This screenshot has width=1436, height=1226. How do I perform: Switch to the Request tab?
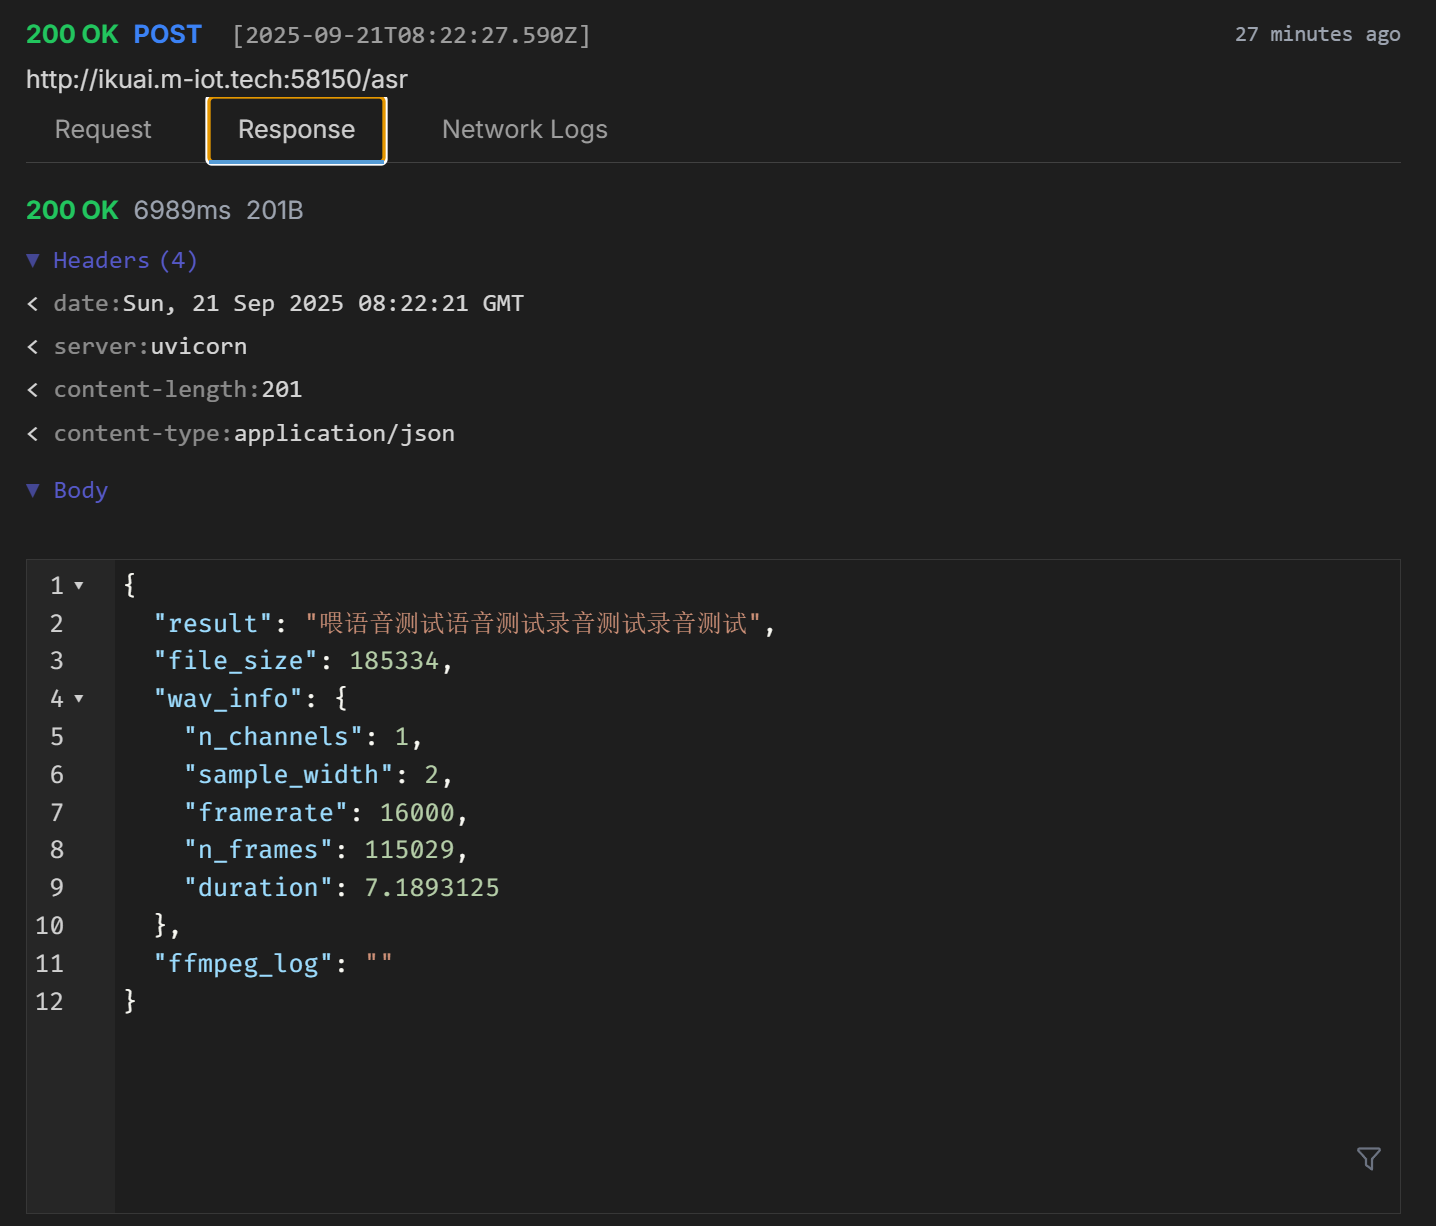pos(103,130)
